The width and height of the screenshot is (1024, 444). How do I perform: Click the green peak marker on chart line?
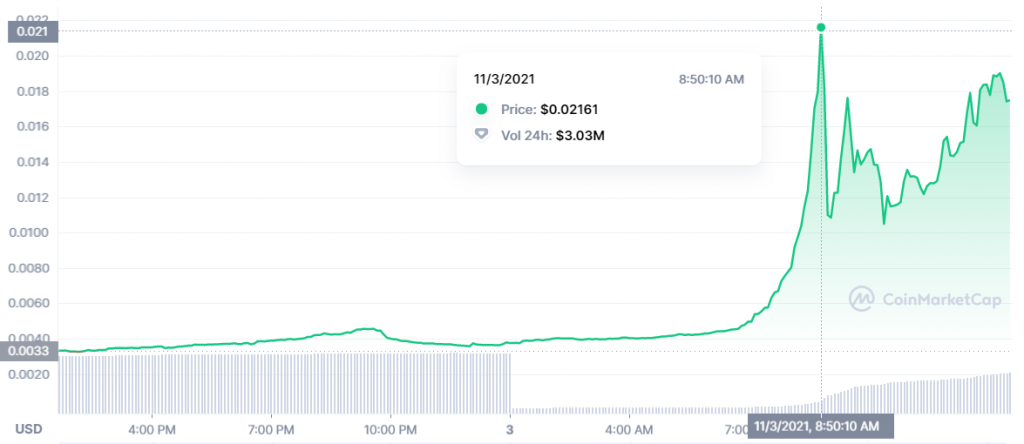pyautogui.click(x=821, y=27)
